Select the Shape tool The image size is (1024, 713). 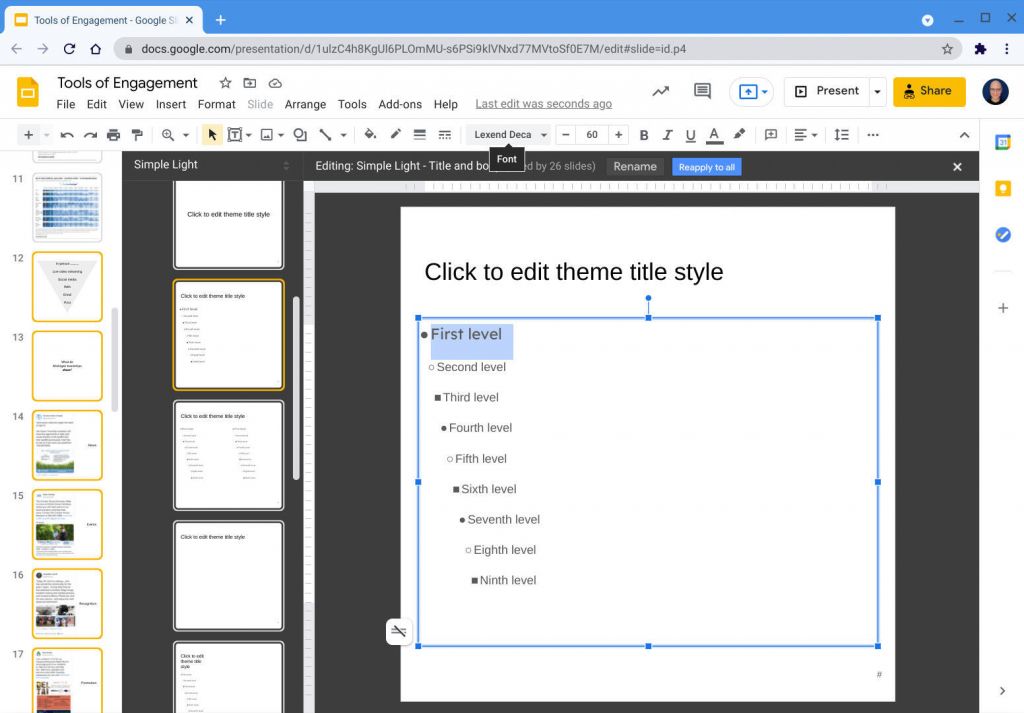coord(300,134)
